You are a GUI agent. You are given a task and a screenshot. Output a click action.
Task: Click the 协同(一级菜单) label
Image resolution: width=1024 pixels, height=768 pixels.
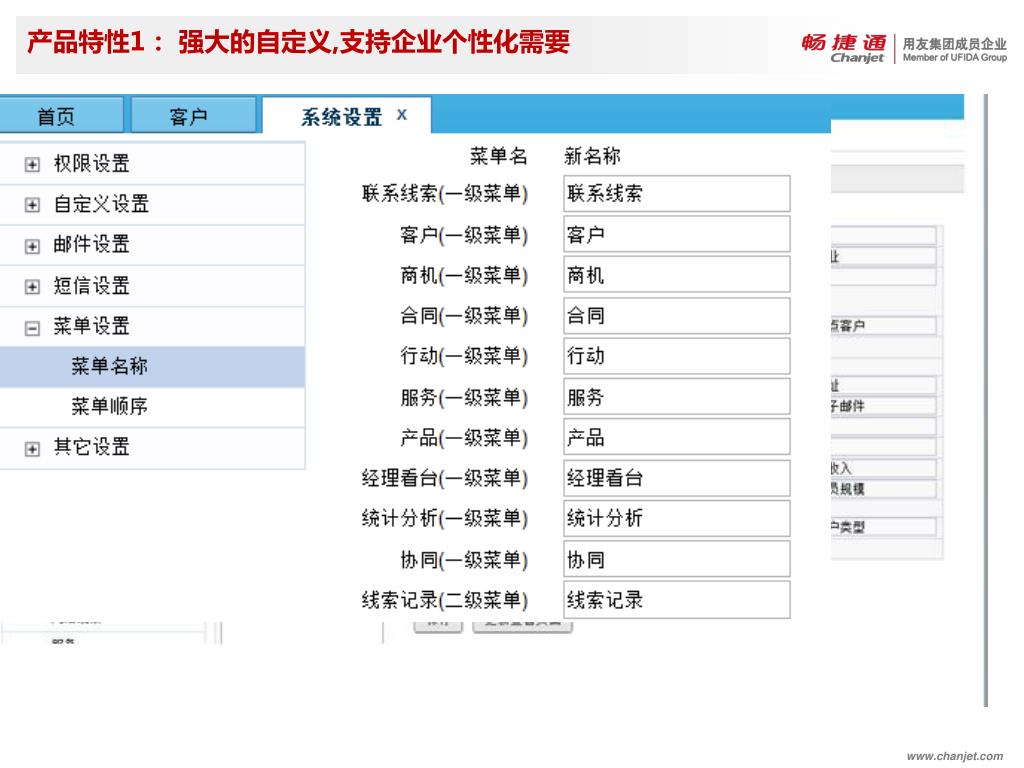(464, 560)
